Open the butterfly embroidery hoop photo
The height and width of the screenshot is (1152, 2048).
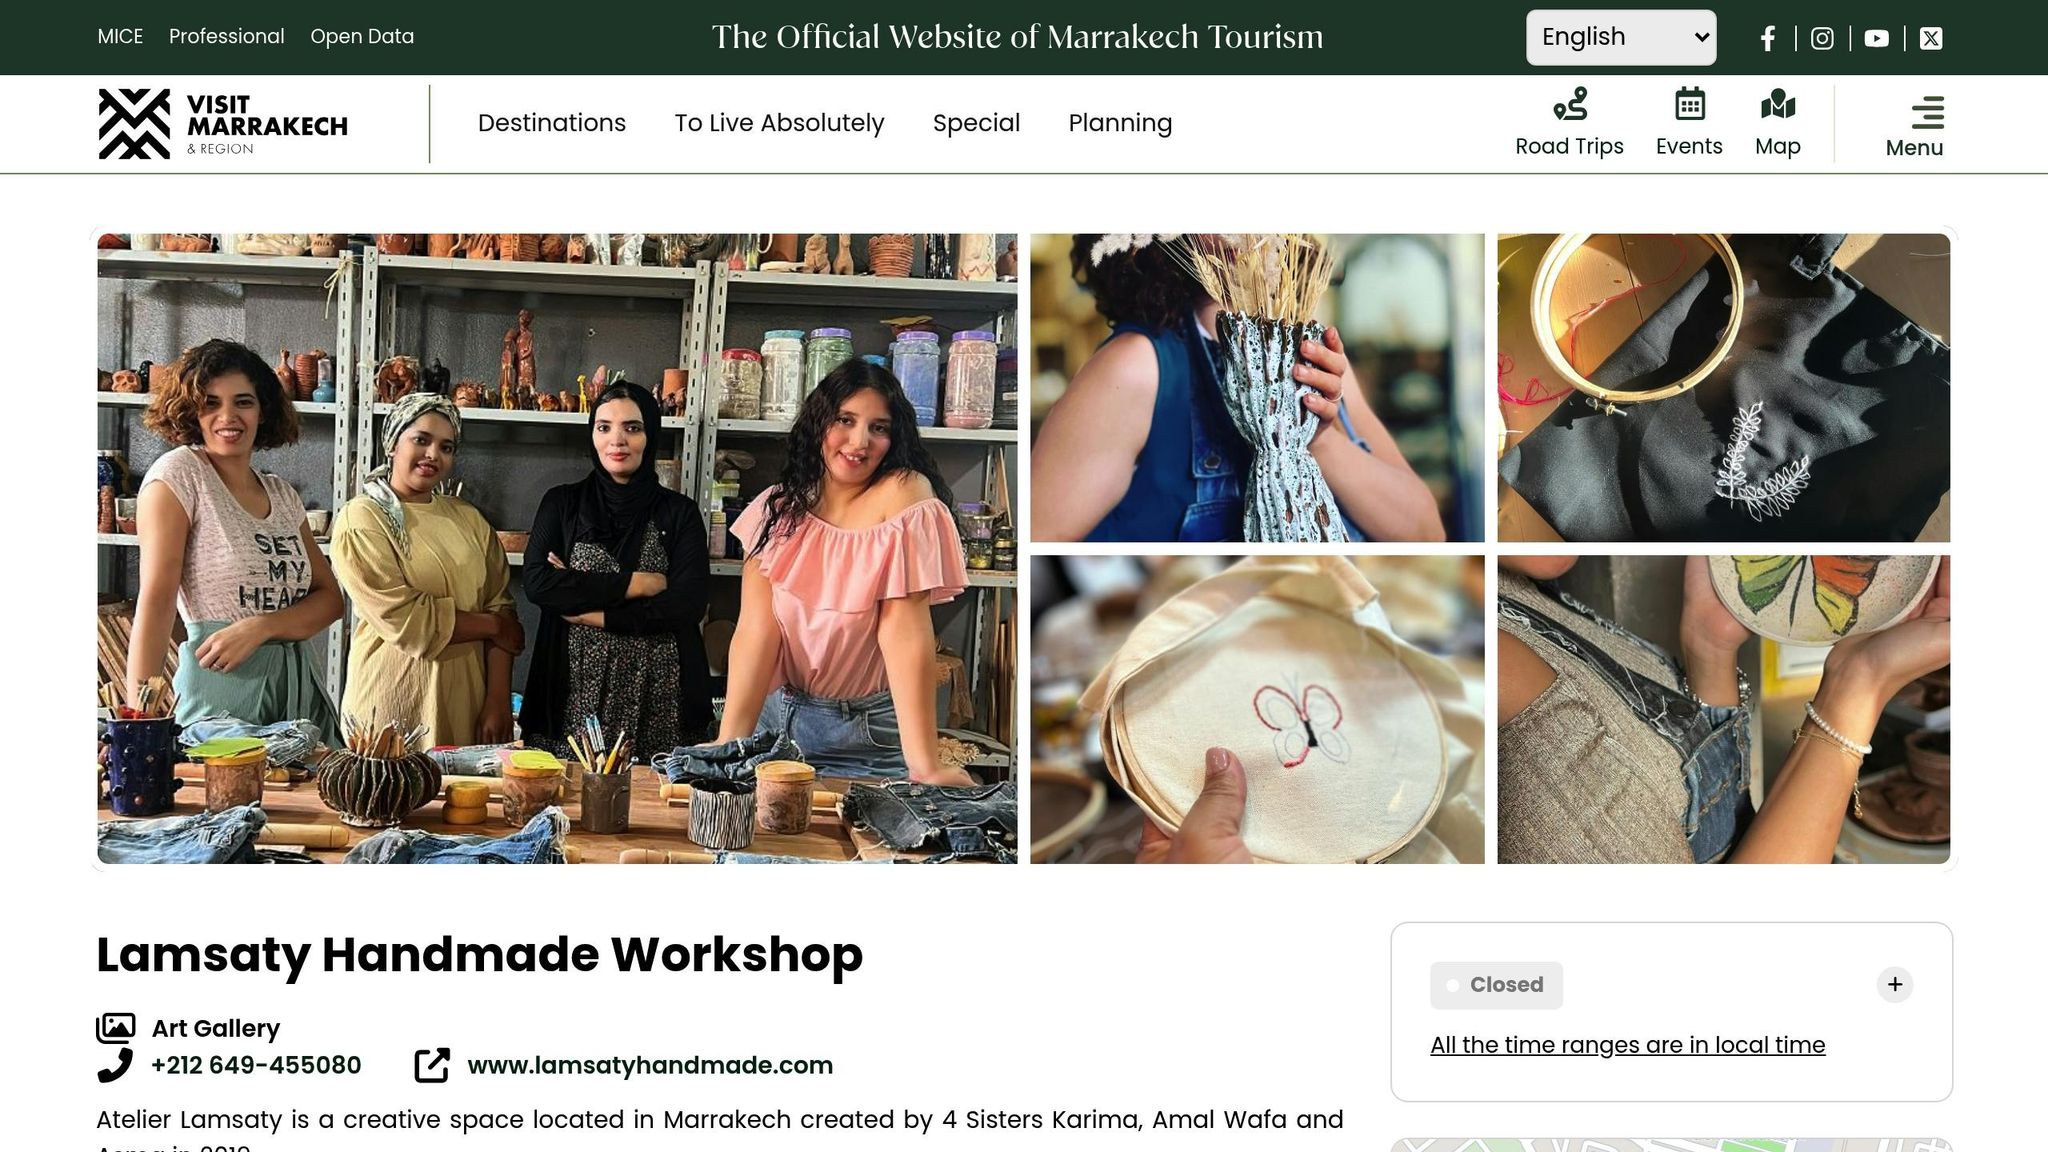coord(1257,710)
